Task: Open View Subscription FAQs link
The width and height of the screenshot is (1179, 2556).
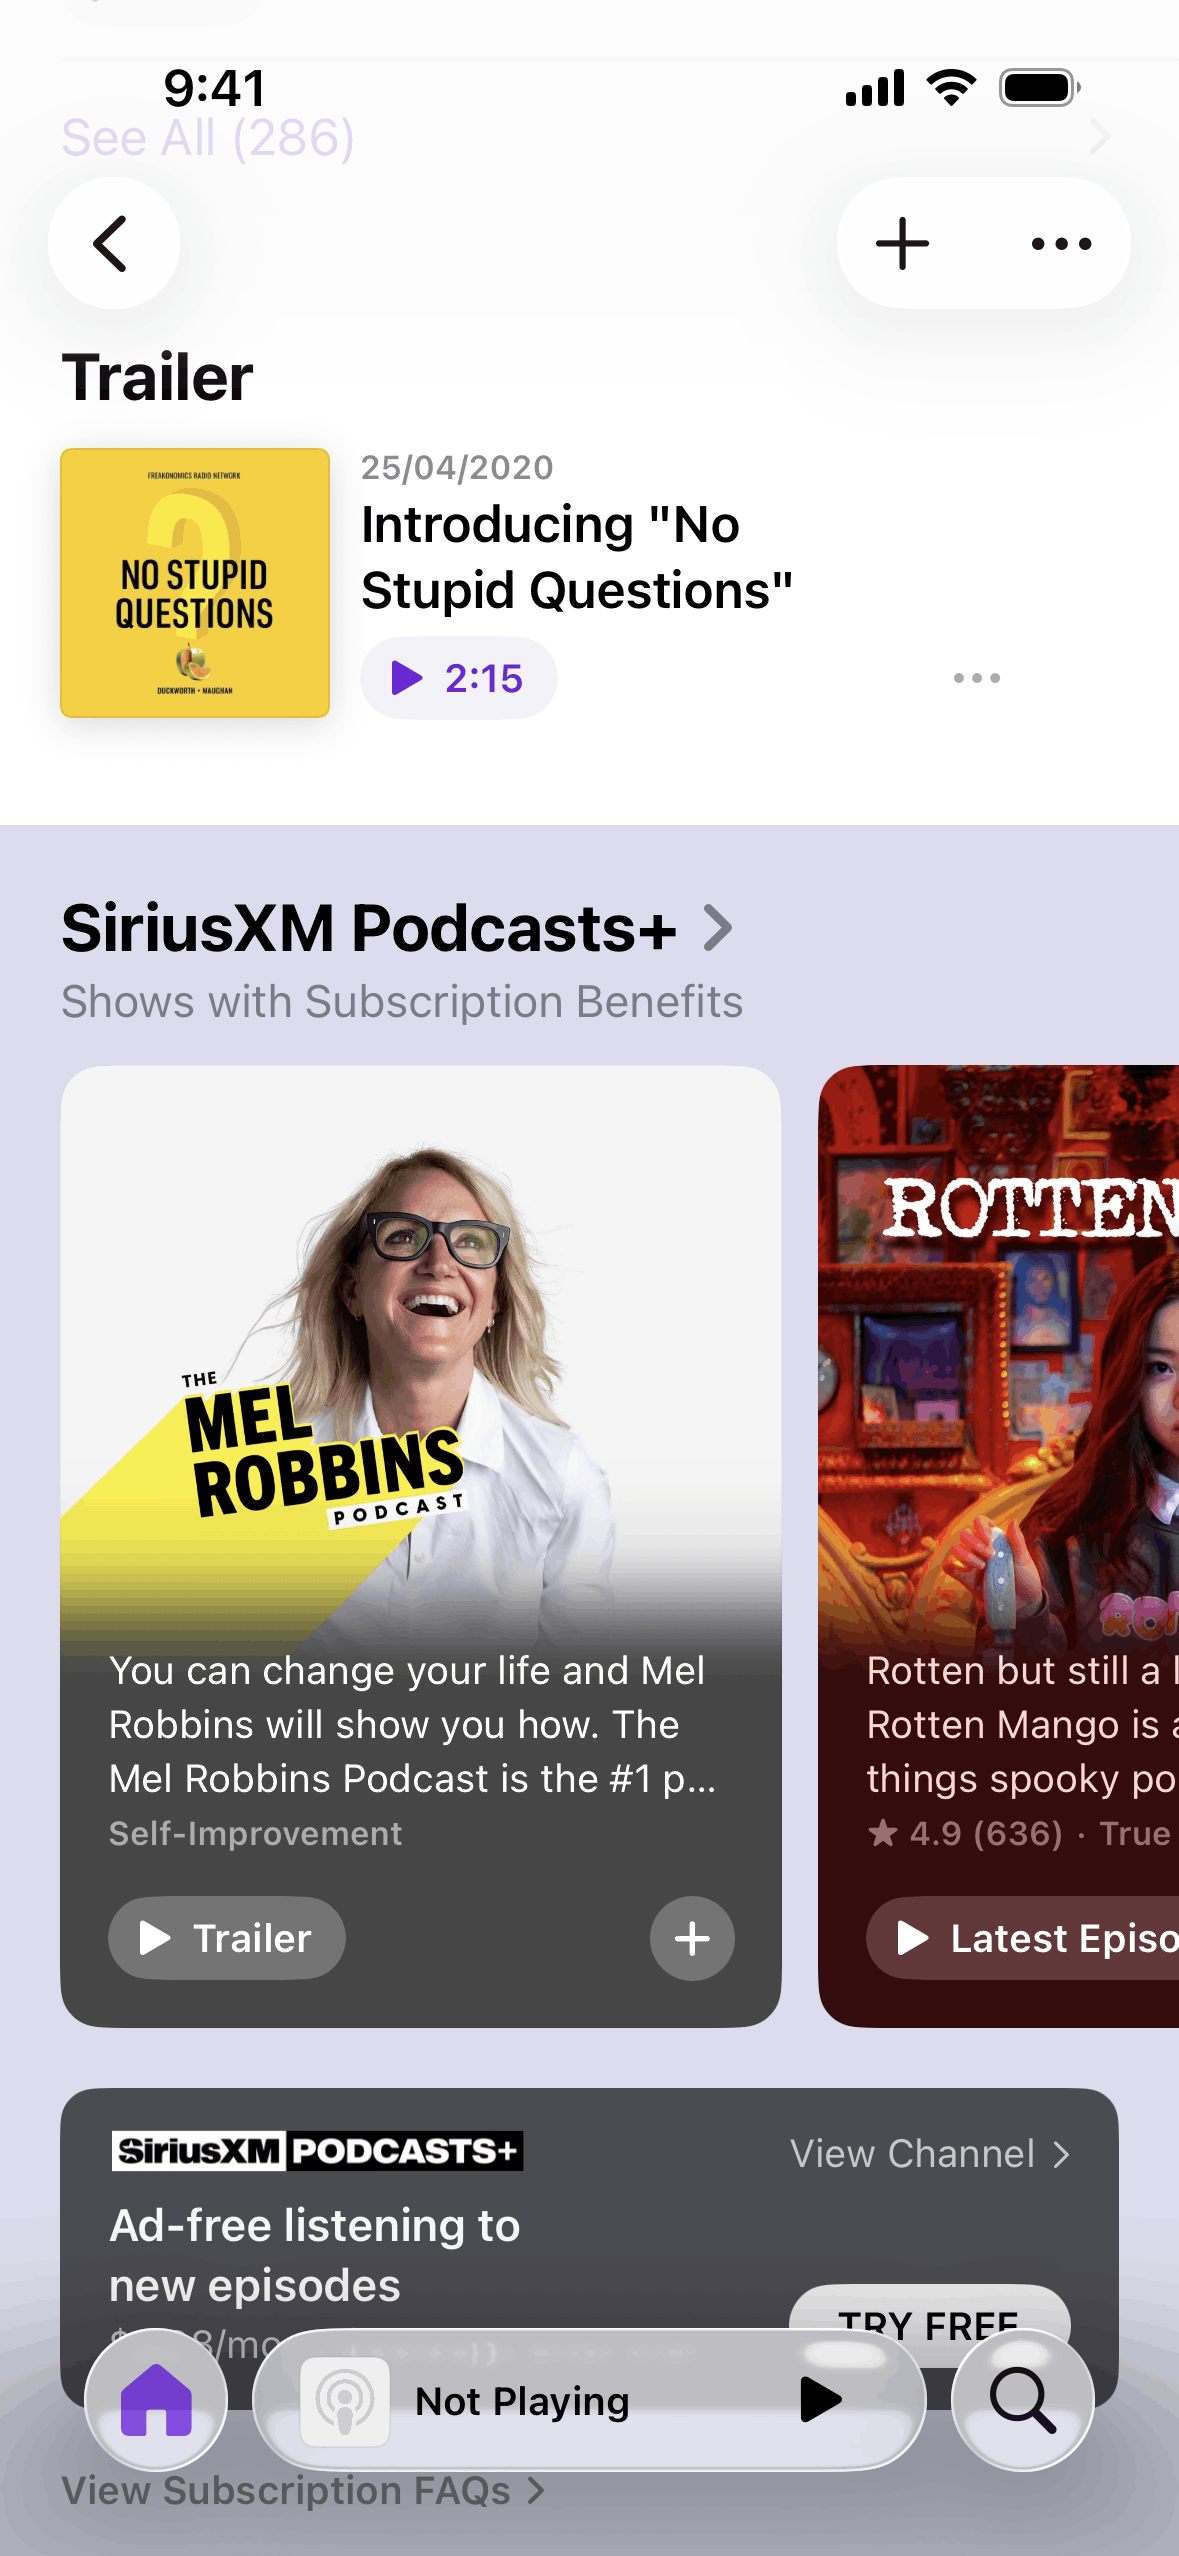Action: (x=303, y=2491)
